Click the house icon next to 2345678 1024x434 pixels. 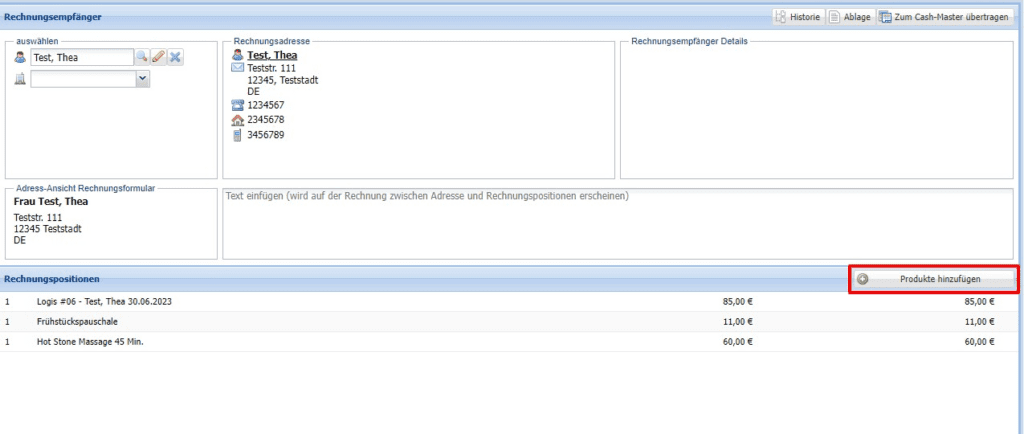(237, 120)
